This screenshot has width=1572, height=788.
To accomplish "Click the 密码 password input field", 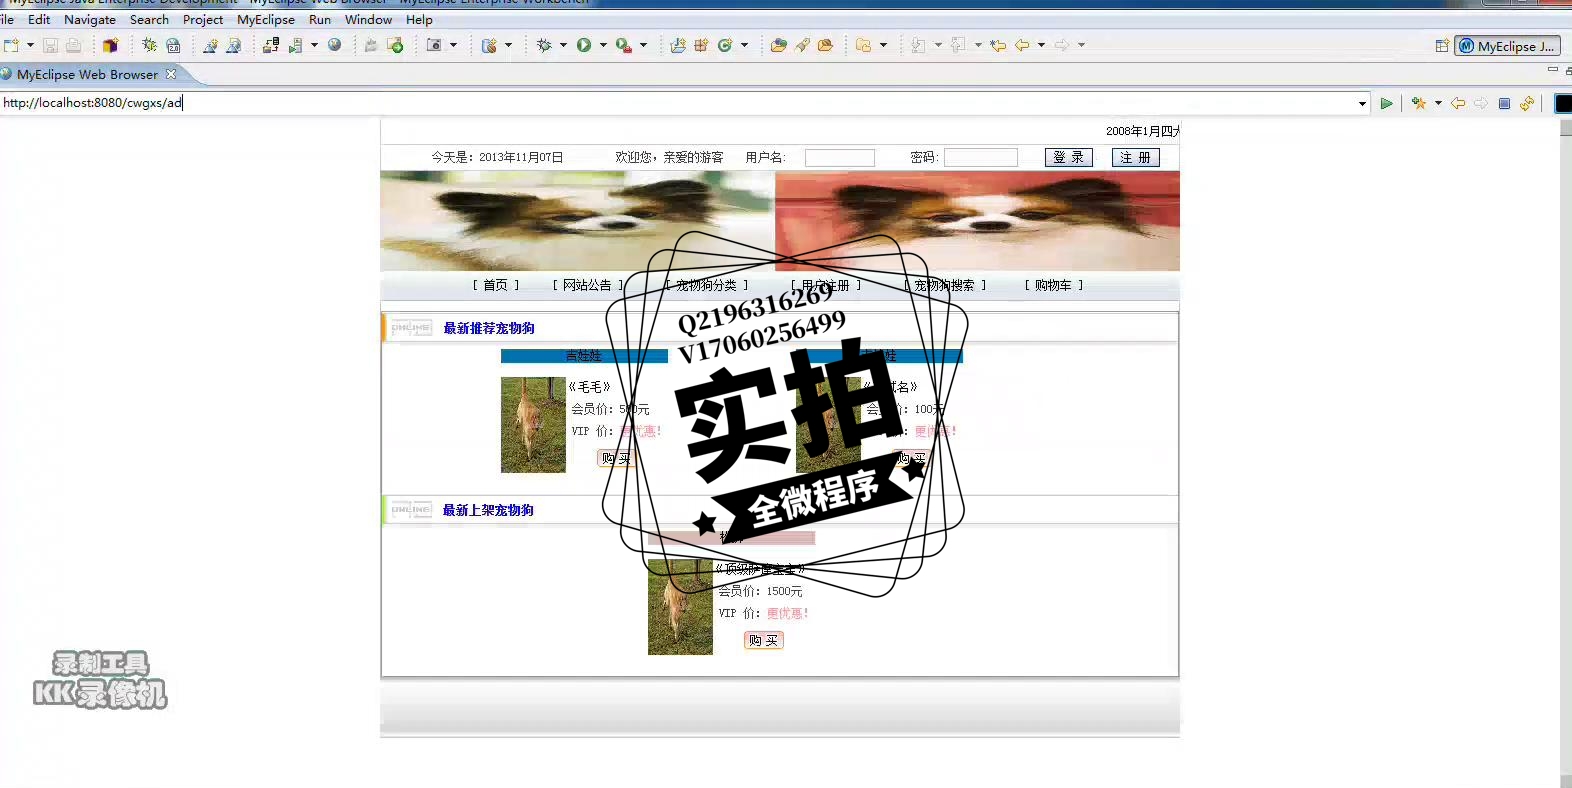I will 981,158.
